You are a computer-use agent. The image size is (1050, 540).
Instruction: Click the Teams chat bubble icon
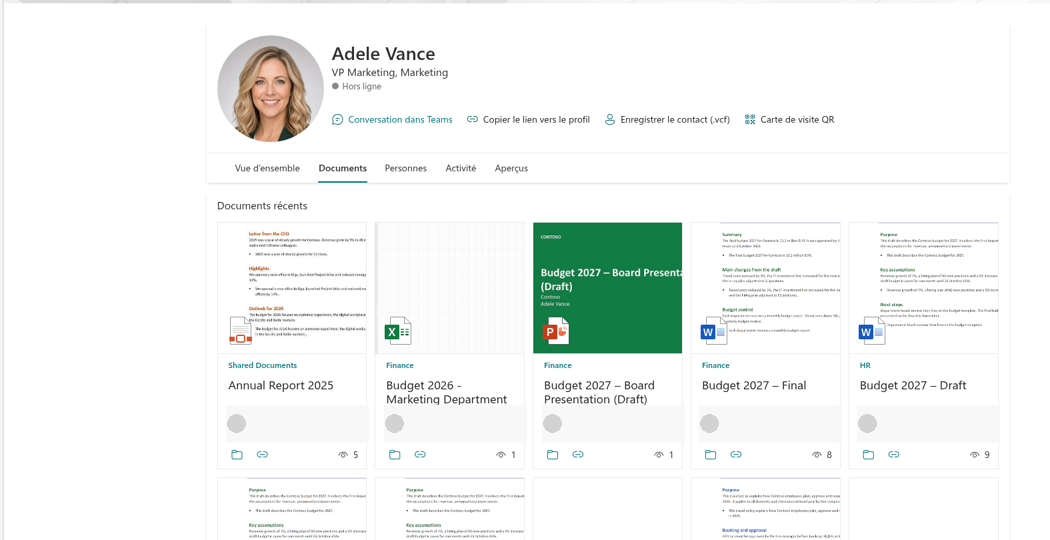click(338, 120)
